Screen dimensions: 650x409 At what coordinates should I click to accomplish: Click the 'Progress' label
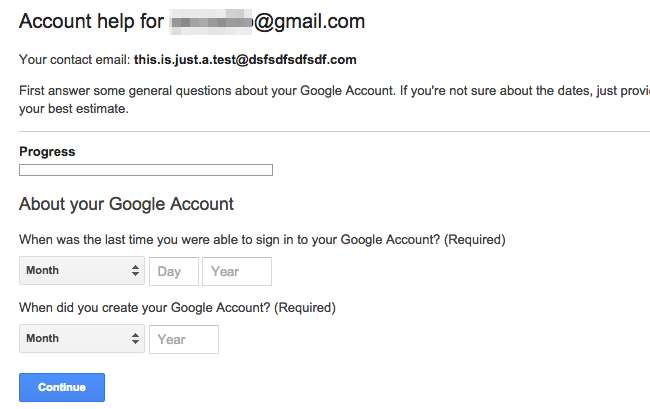pos(47,152)
